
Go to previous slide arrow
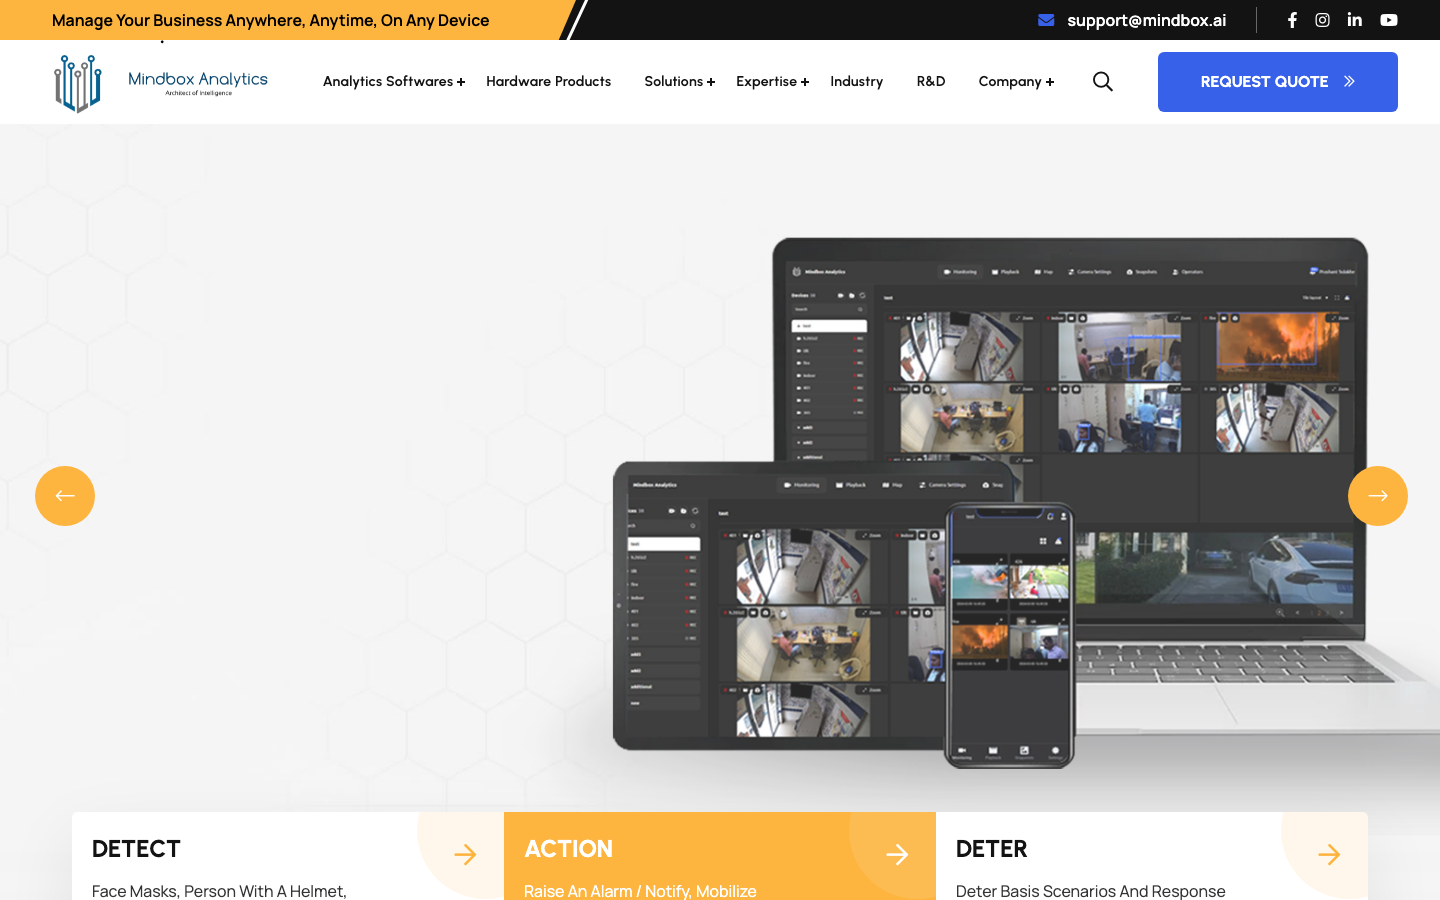pos(65,496)
